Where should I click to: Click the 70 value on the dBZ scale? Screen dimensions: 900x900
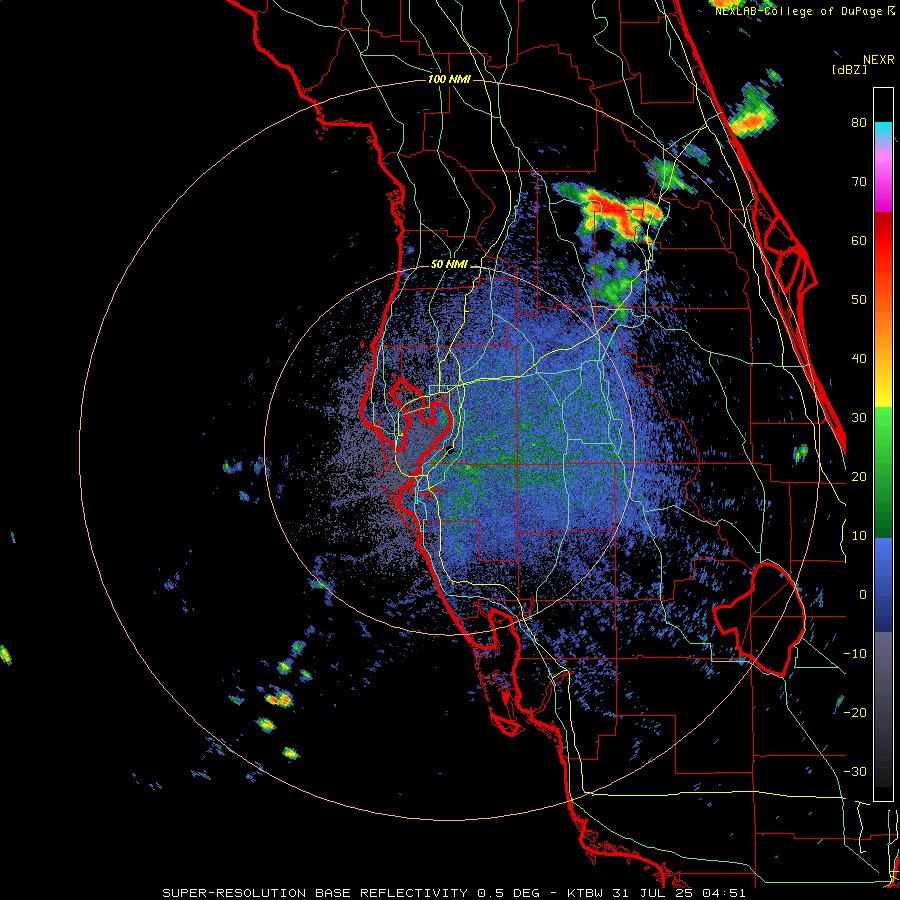(859, 182)
